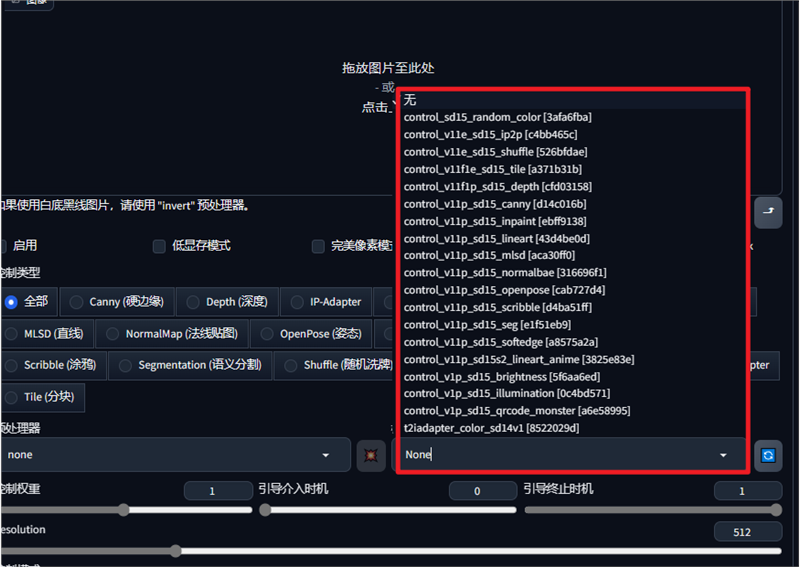Select Scribble (涂鸦) control type
The width and height of the screenshot is (800, 567).
(53, 365)
